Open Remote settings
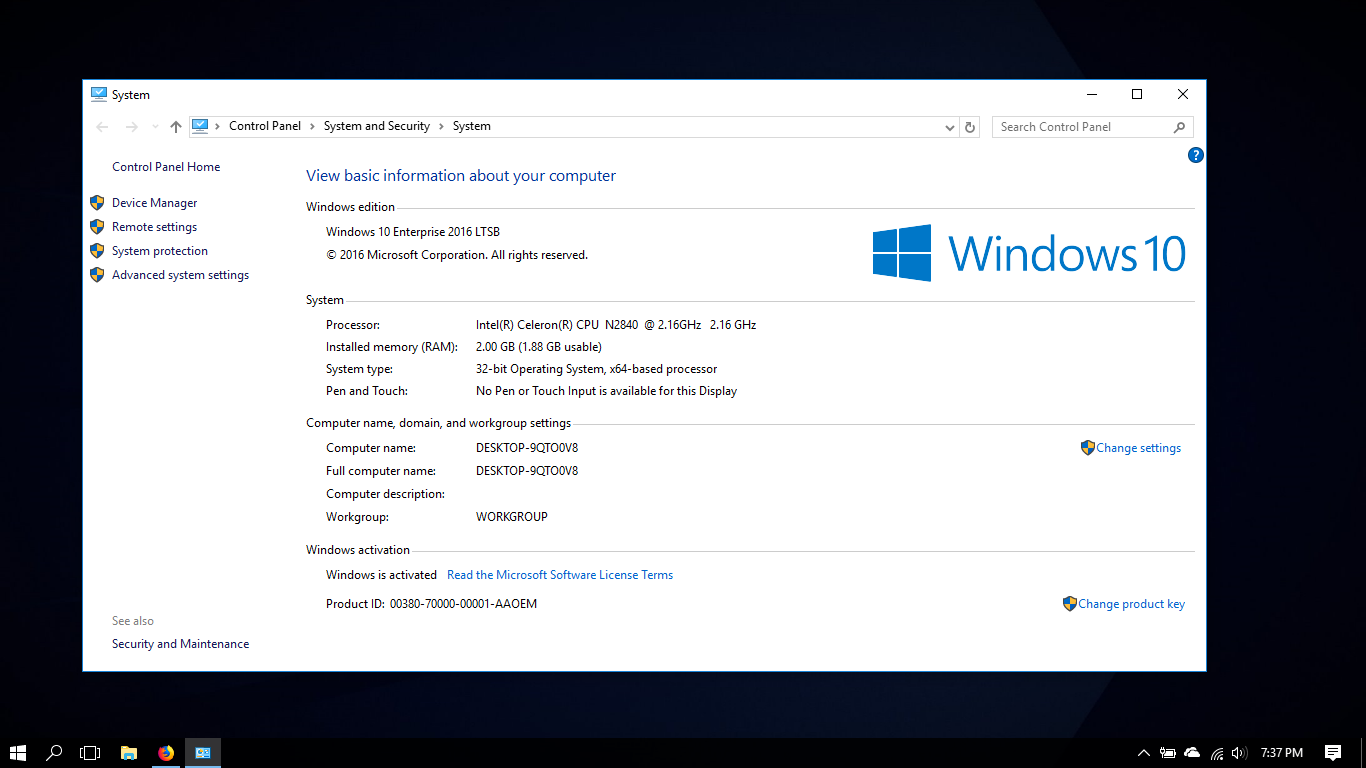1366x768 pixels. click(154, 227)
